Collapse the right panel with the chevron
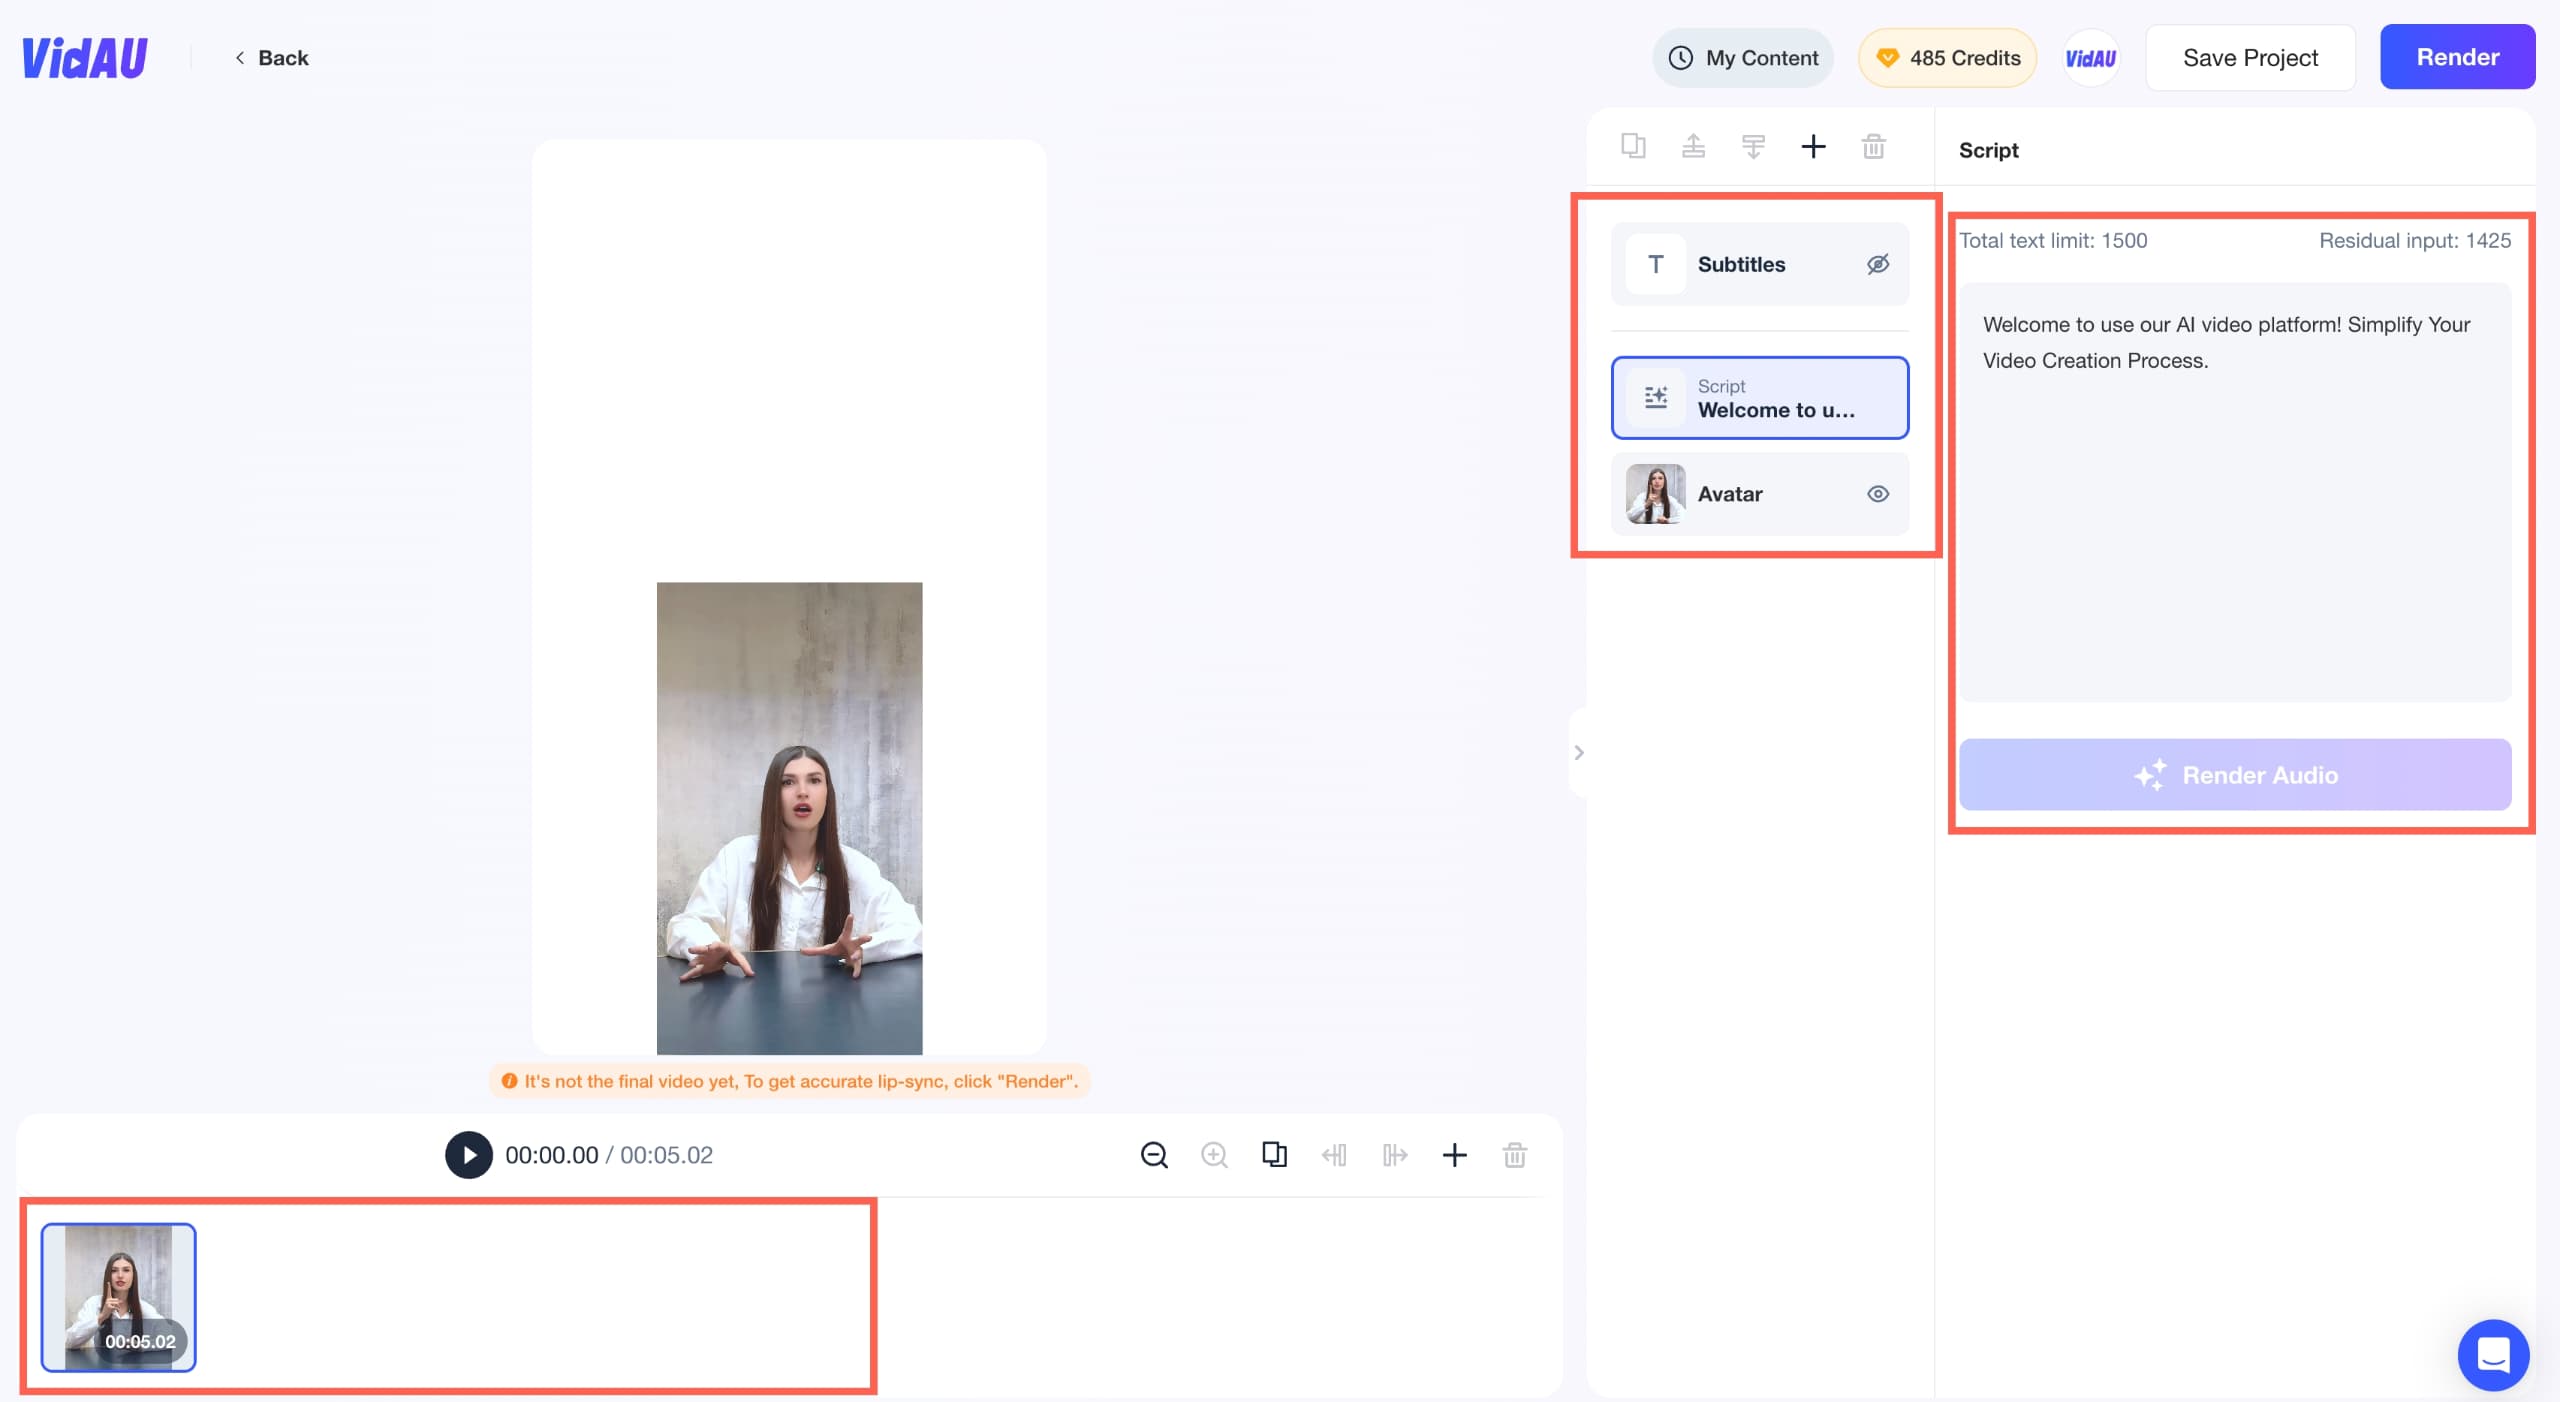The height and width of the screenshot is (1402, 2560). tap(1578, 752)
